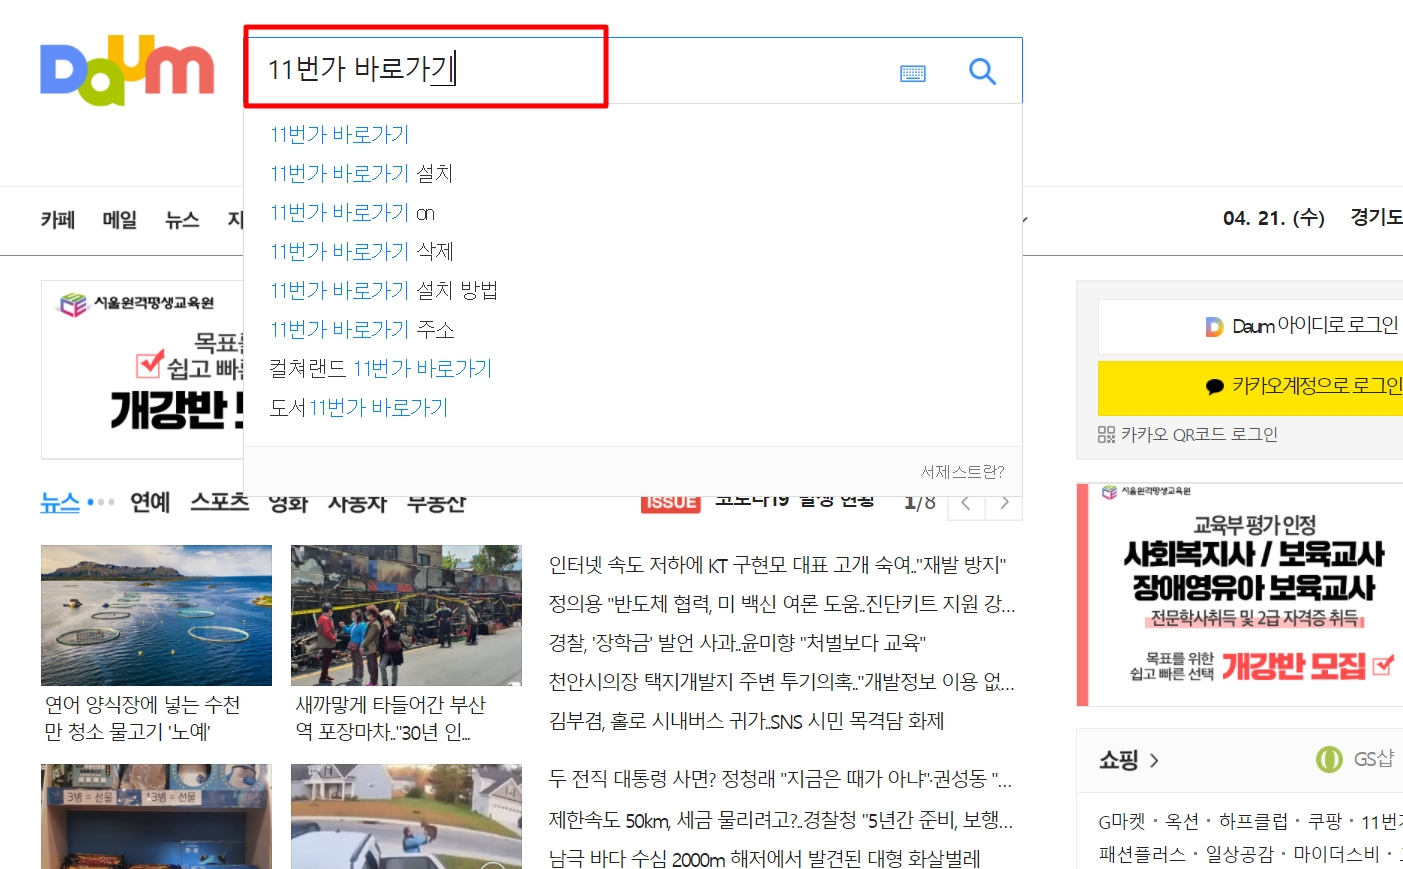Open the 마이더스비 shopping link

coord(1336,854)
